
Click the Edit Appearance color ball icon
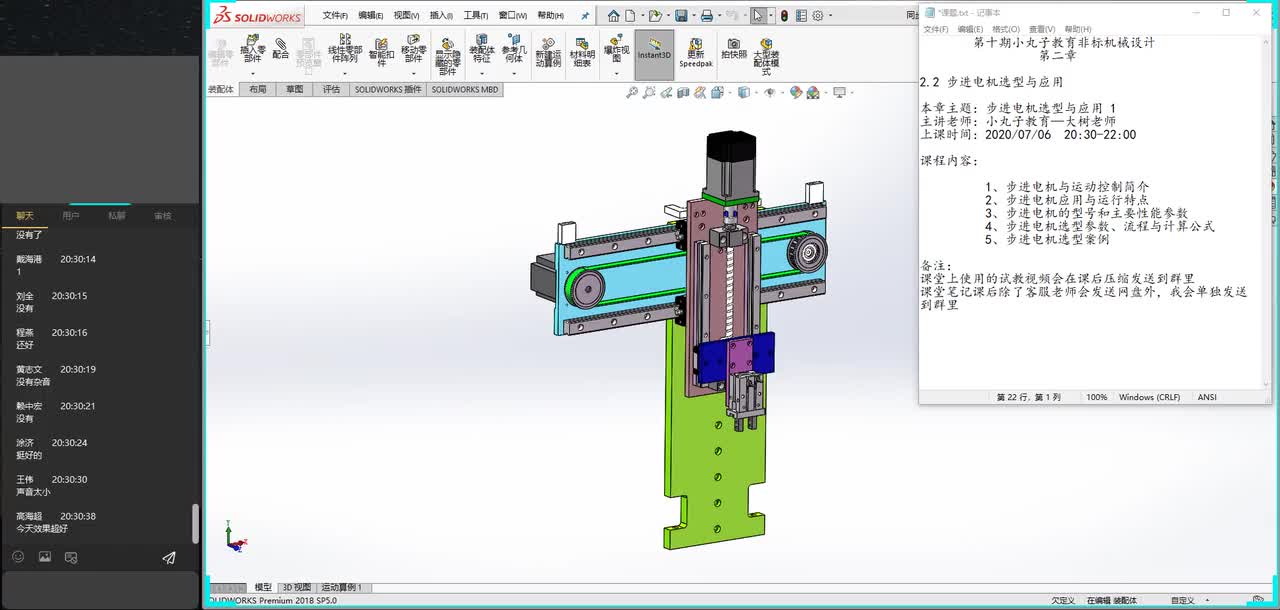(x=796, y=92)
